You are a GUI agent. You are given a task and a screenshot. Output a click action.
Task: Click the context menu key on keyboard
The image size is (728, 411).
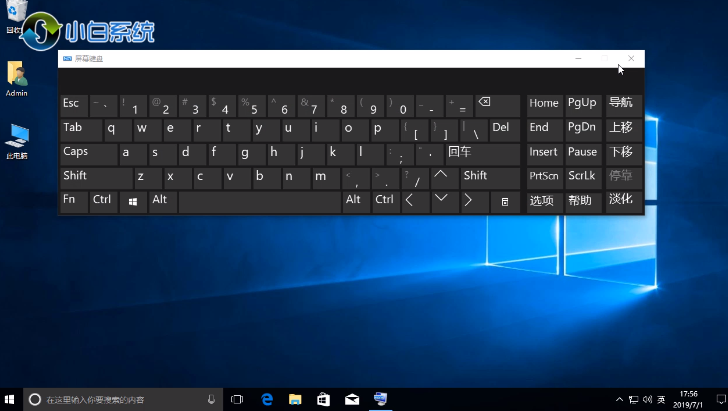[x=505, y=202]
